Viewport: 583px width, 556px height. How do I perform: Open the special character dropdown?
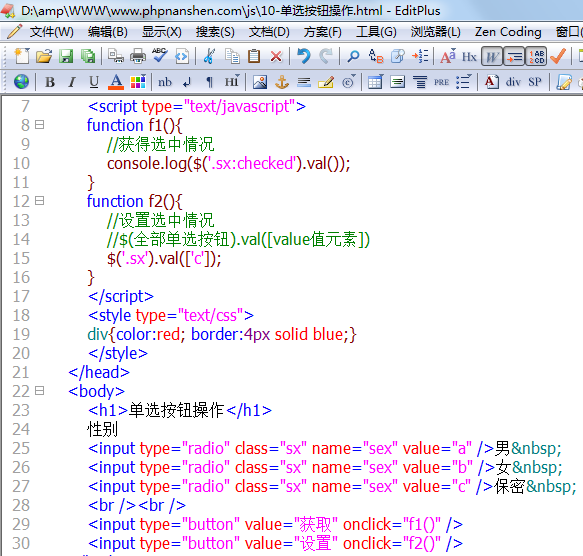pos(348,82)
